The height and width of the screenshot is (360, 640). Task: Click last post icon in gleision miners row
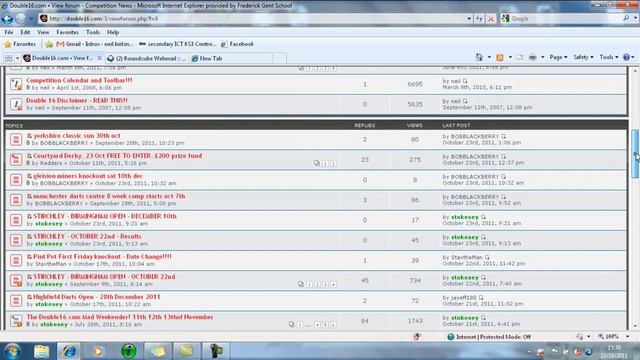pyautogui.click(x=503, y=177)
